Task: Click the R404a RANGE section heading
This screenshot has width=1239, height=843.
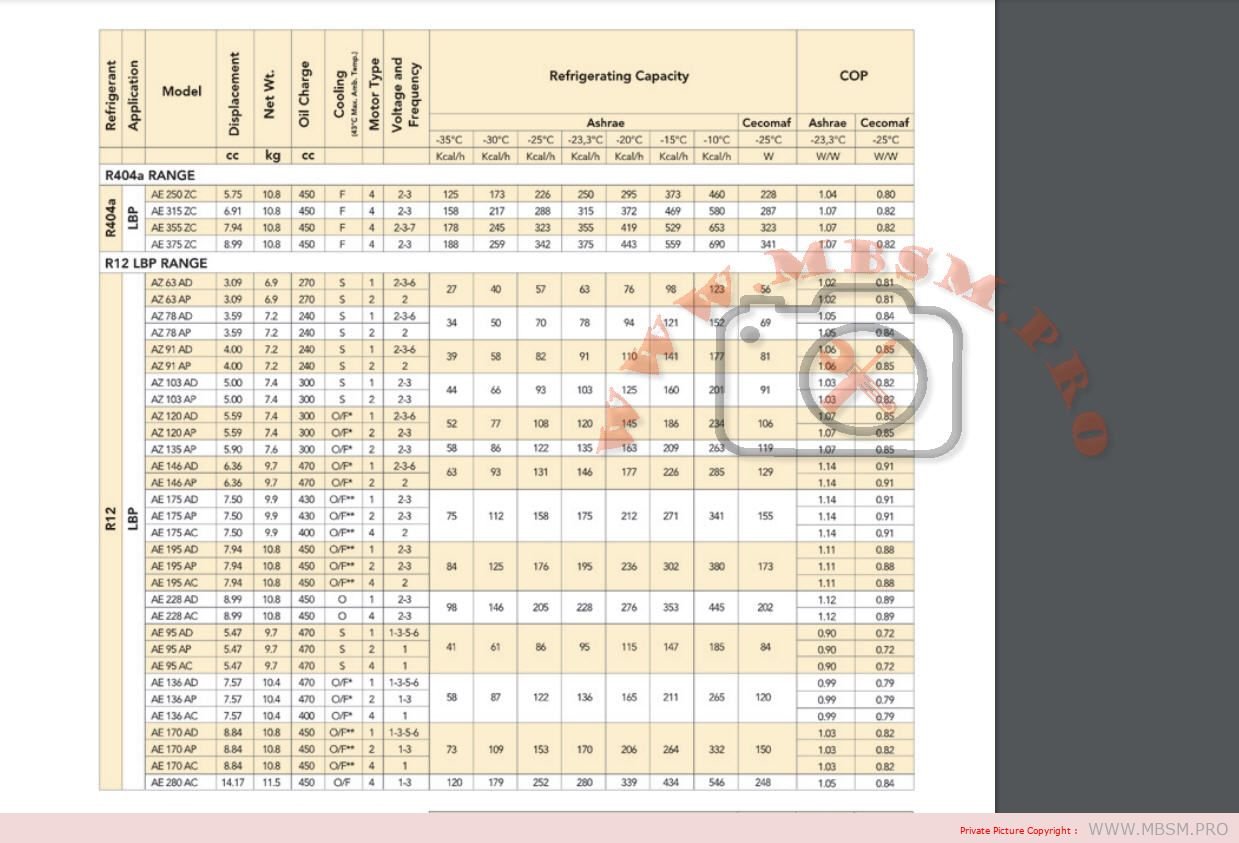Action: (x=150, y=175)
